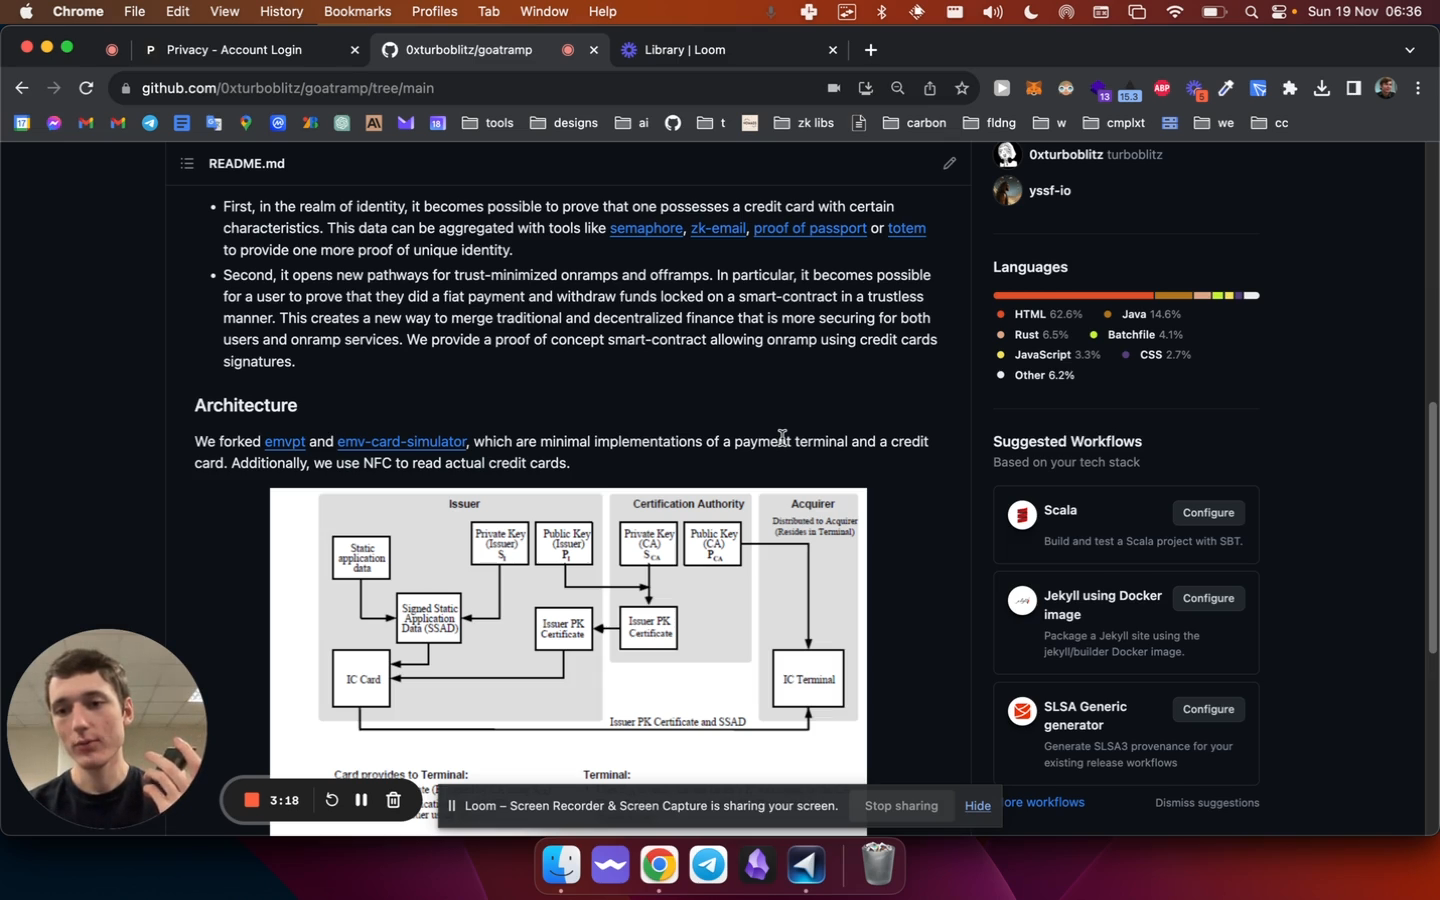Screen dimensions: 1440x900
Task: Open a new tab with plus button
Action: [871, 50]
